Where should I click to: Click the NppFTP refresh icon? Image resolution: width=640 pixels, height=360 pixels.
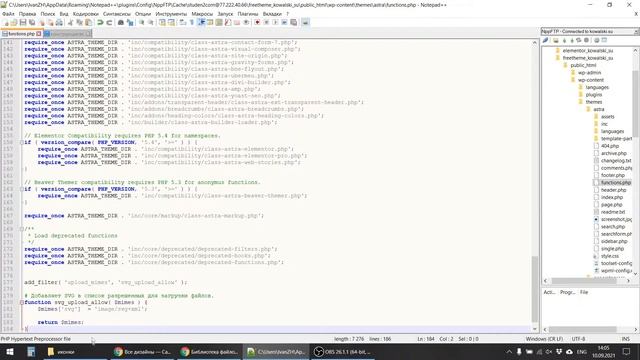[579, 40]
